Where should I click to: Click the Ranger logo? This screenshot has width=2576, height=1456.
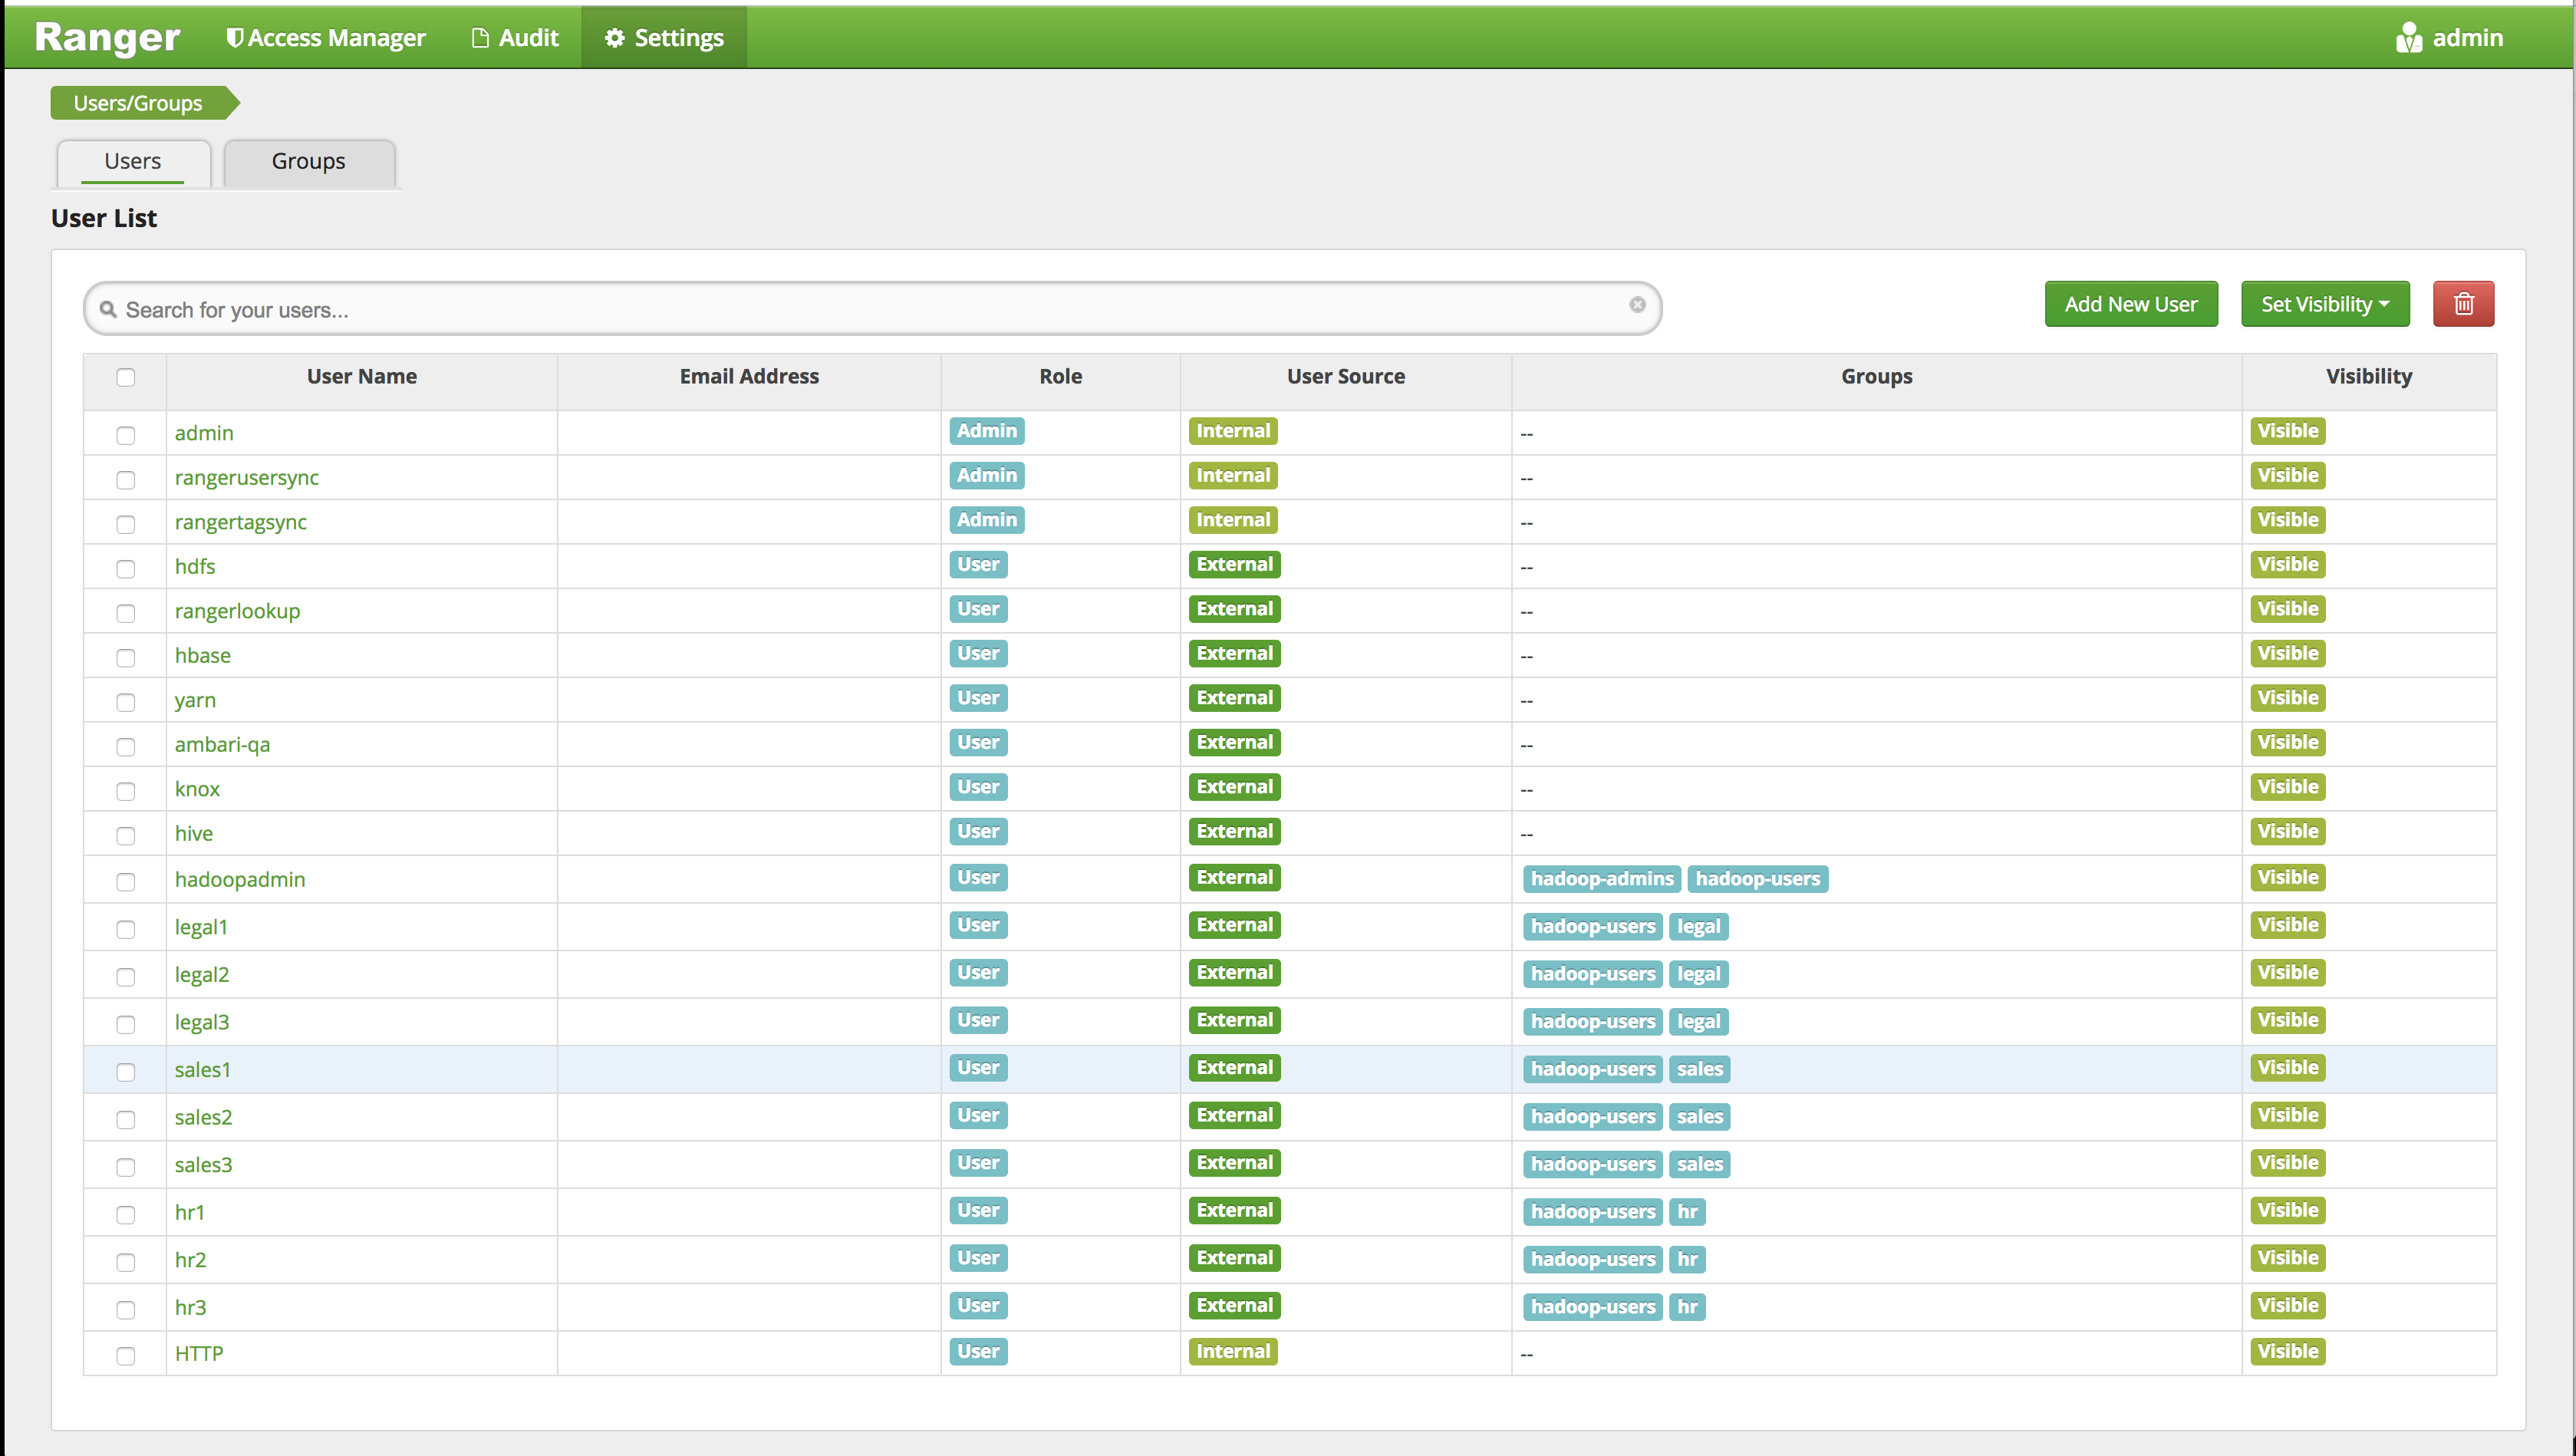(107, 37)
